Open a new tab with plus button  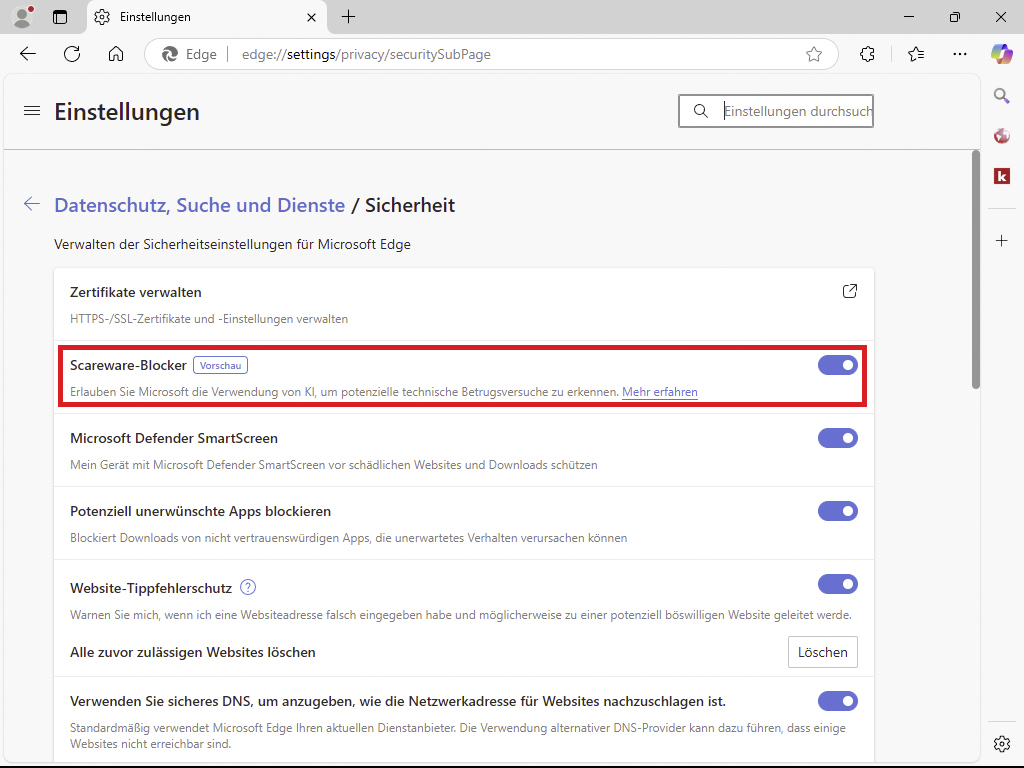349,17
